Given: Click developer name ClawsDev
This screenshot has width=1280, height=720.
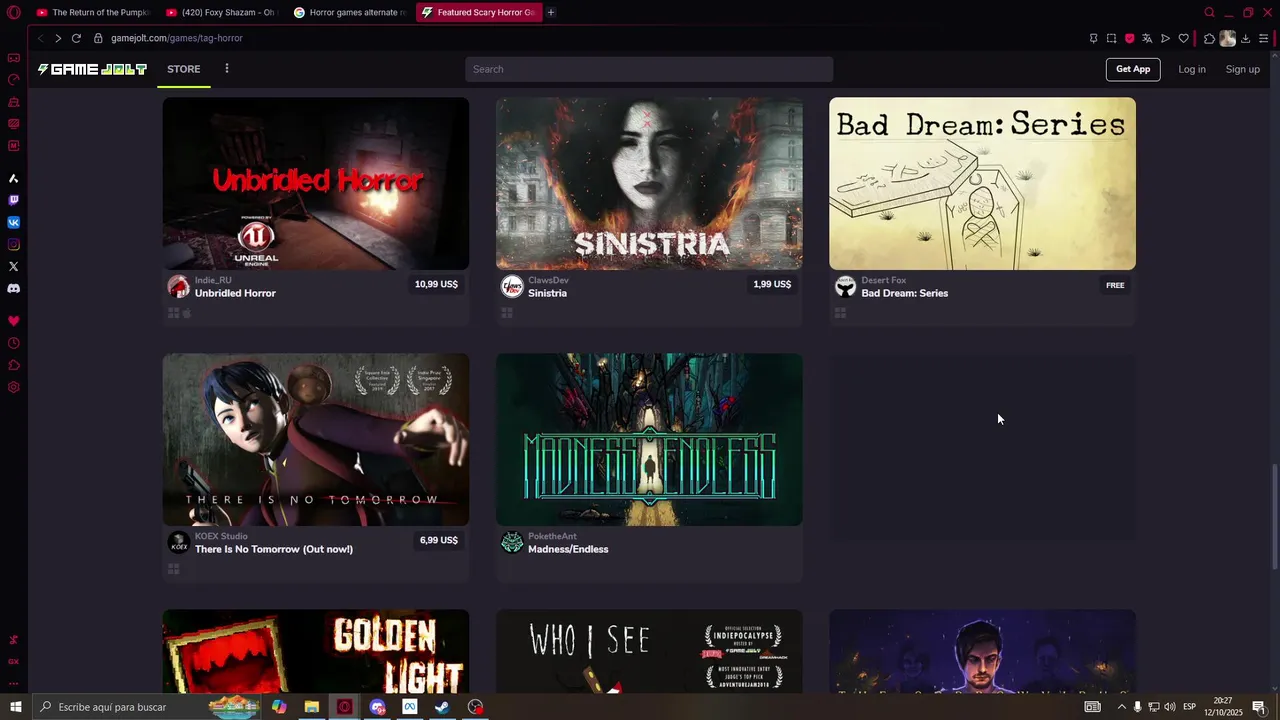Looking at the screenshot, I should point(548,280).
